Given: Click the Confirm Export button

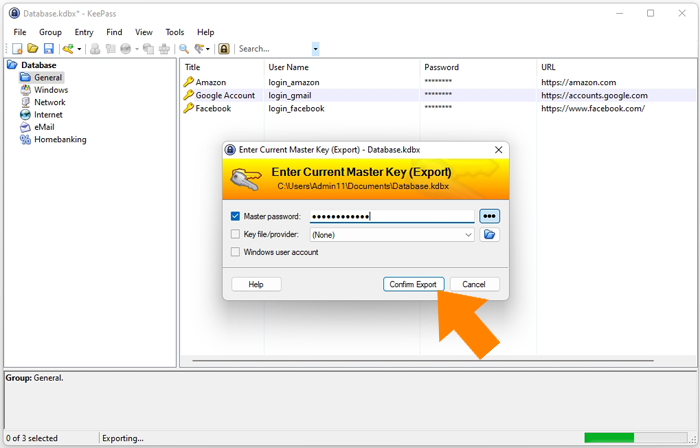Looking at the screenshot, I should click(413, 284).
